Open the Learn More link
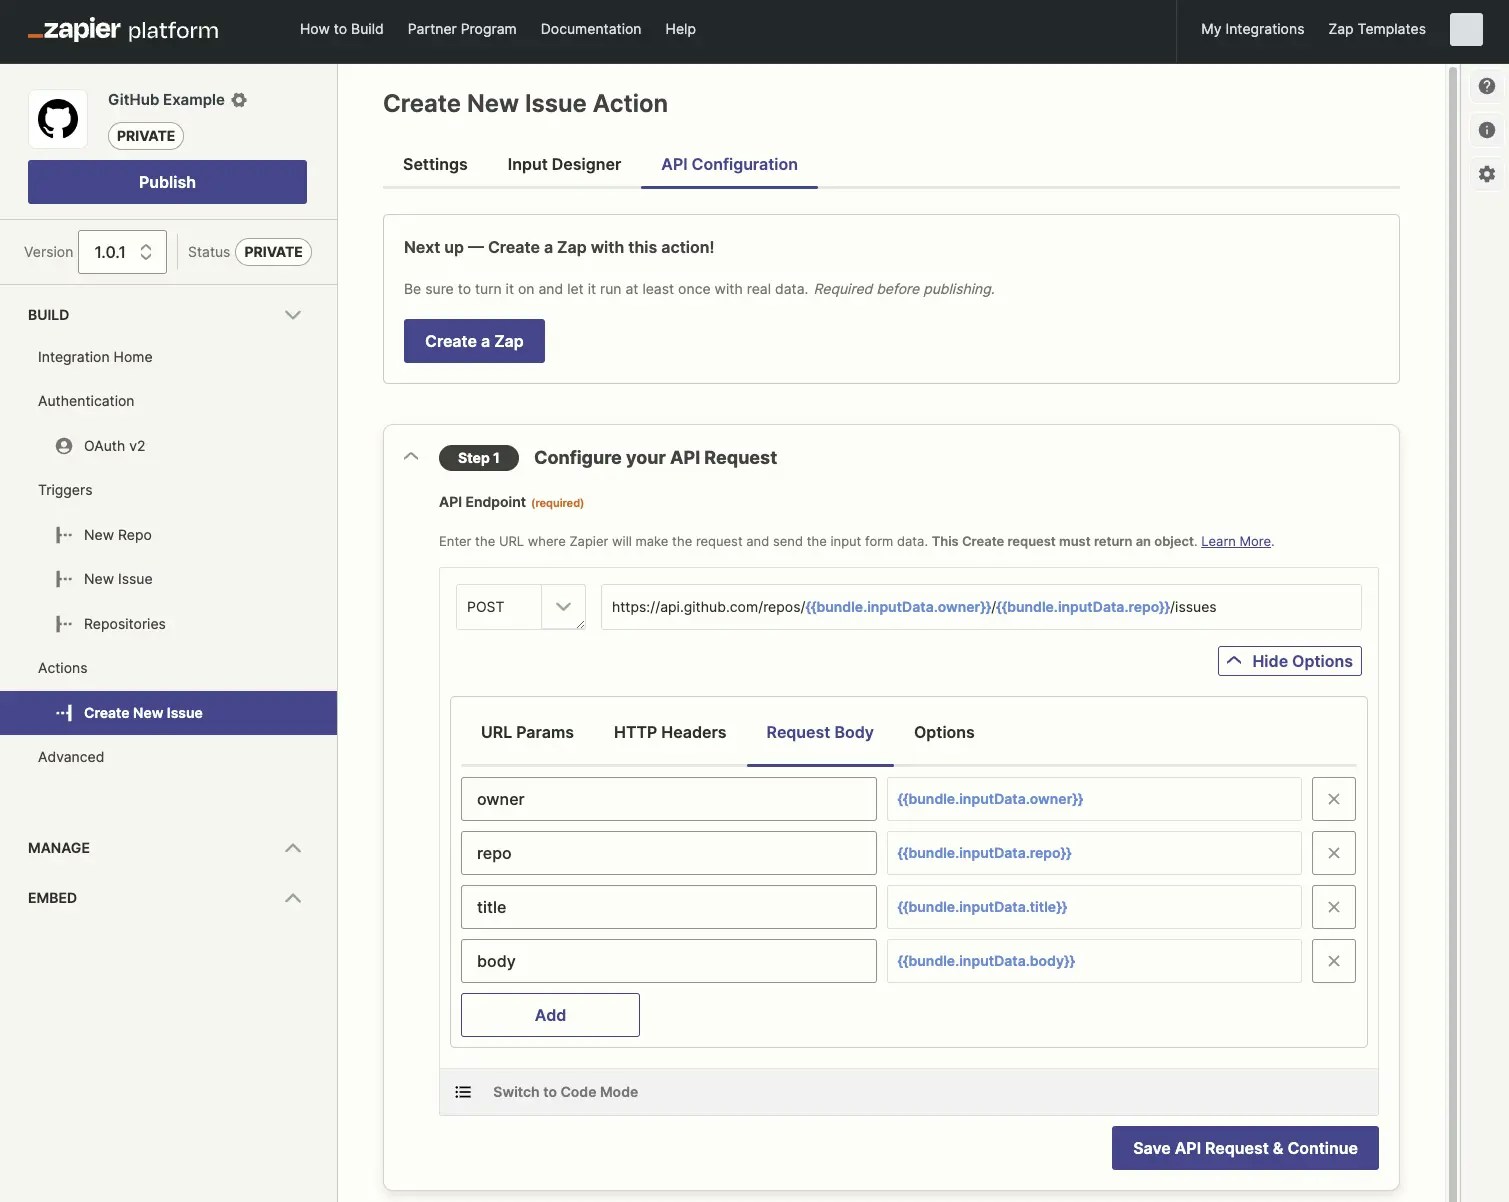This screenshot has height=1202, width=1509. 1236,541
